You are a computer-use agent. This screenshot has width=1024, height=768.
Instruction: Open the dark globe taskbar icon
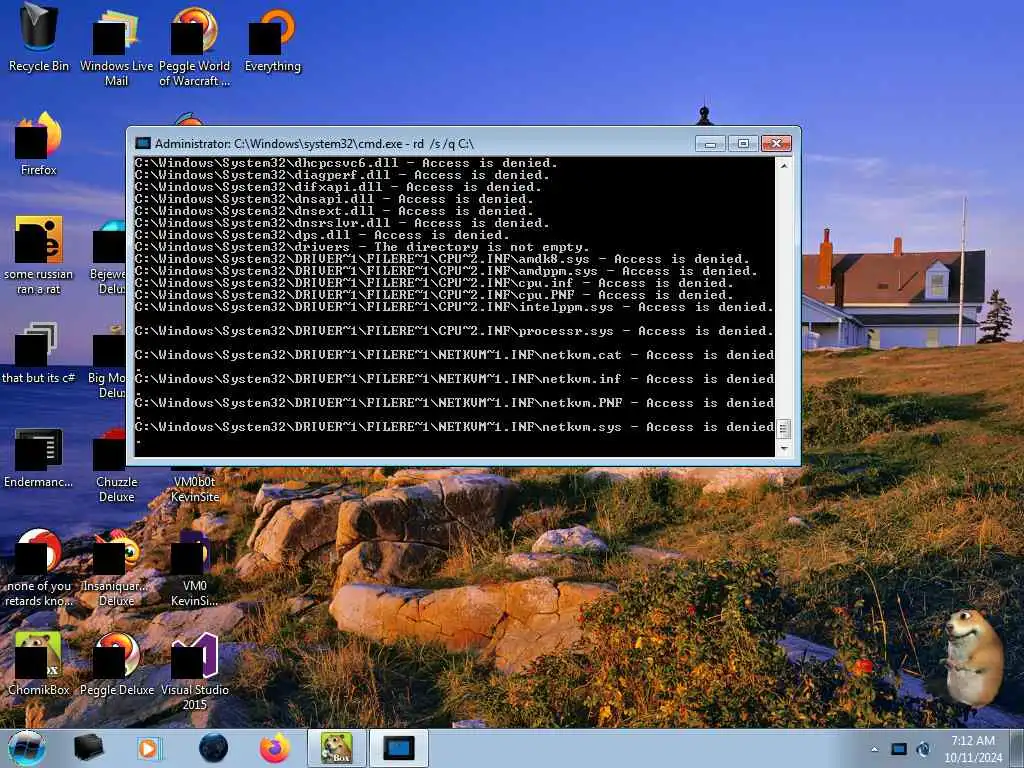[213, 748]
